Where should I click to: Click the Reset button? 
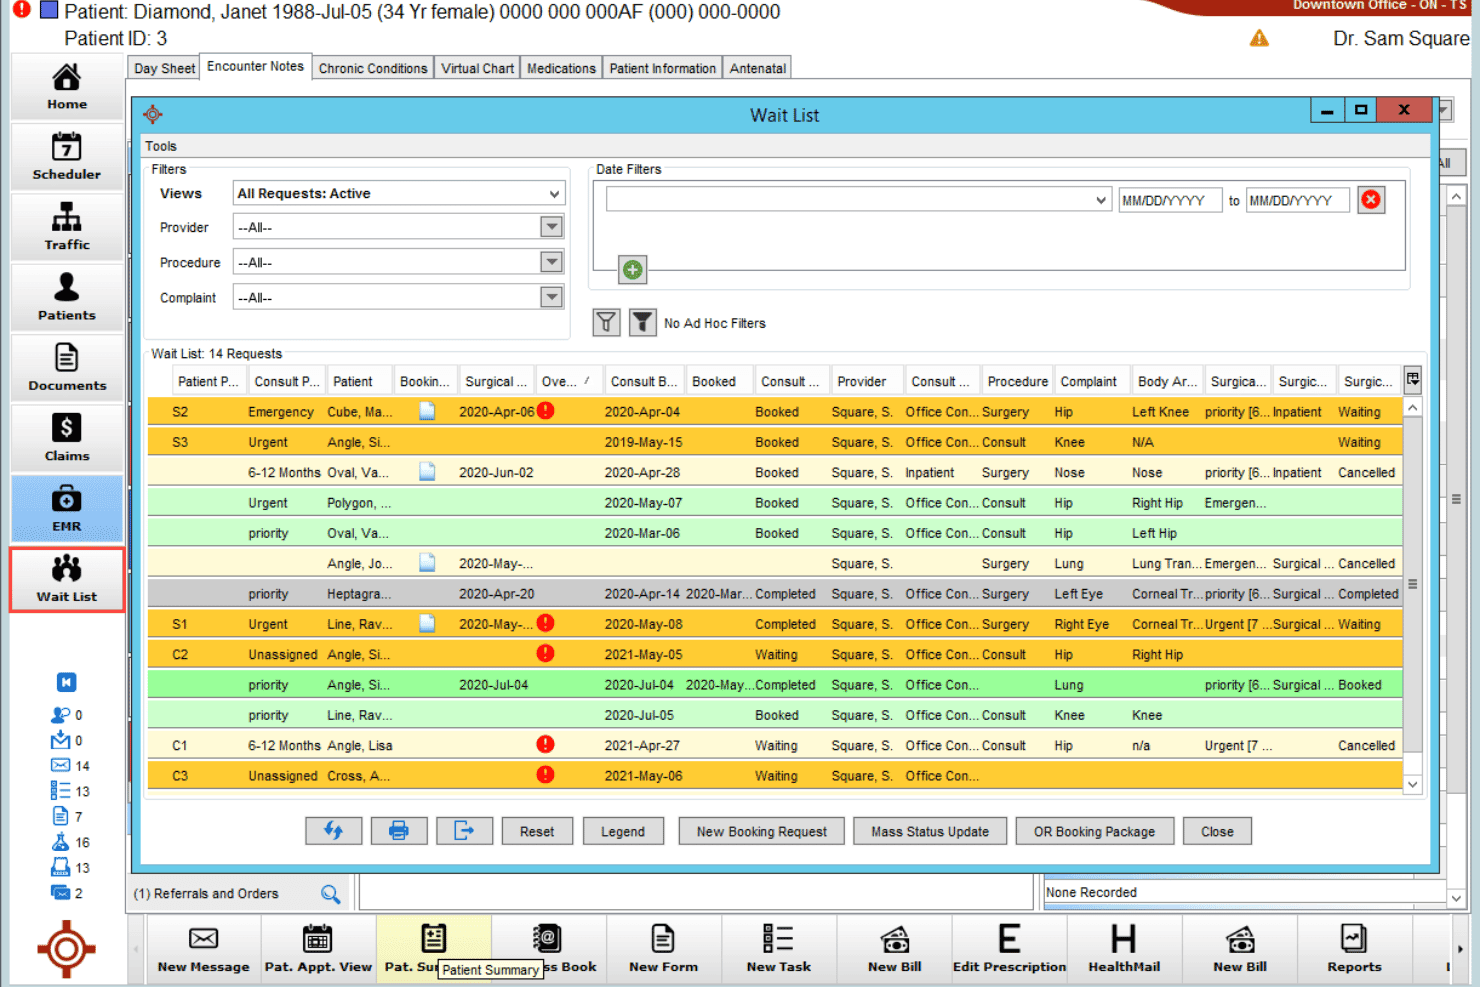click(x=537, y=831)
